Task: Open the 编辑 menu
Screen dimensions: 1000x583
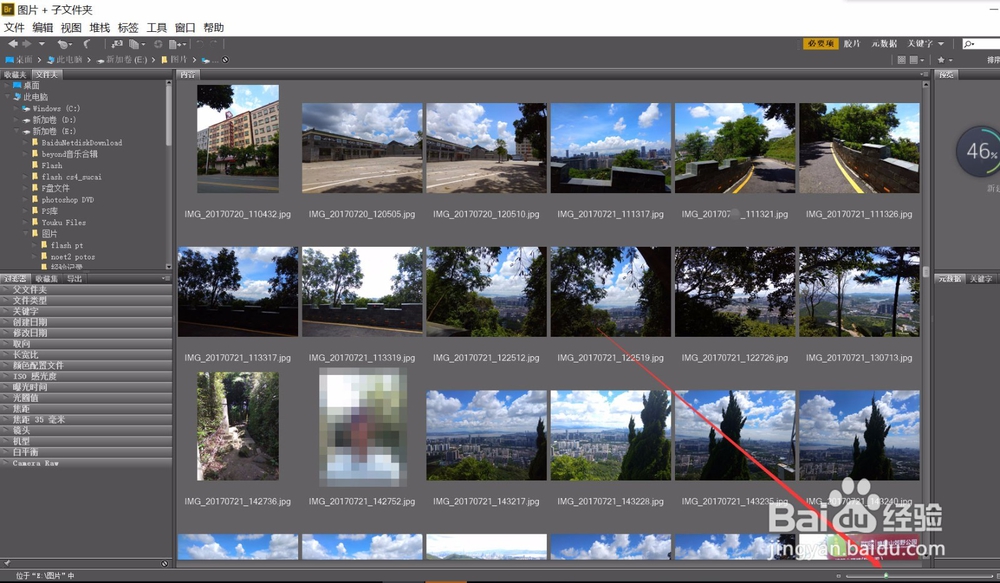Action: point(43,27)
